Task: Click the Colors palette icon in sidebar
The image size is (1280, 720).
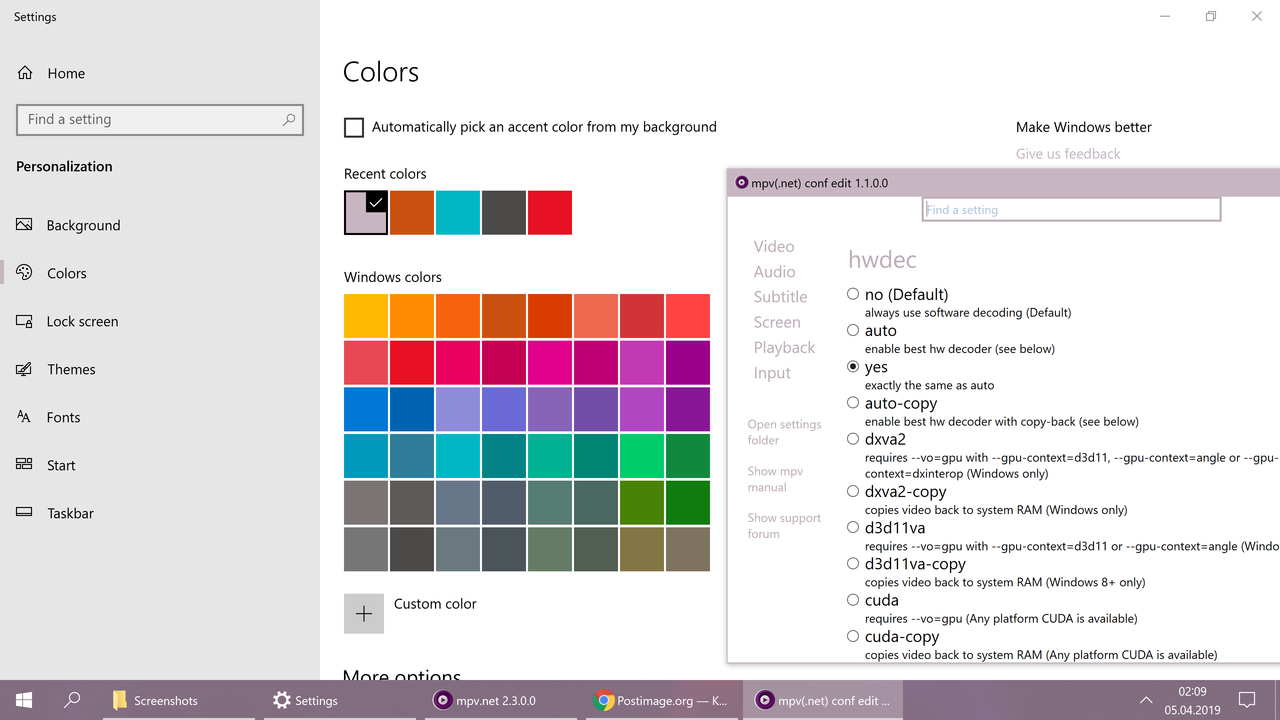Action: pyautogui.click(x=25, y=273)
